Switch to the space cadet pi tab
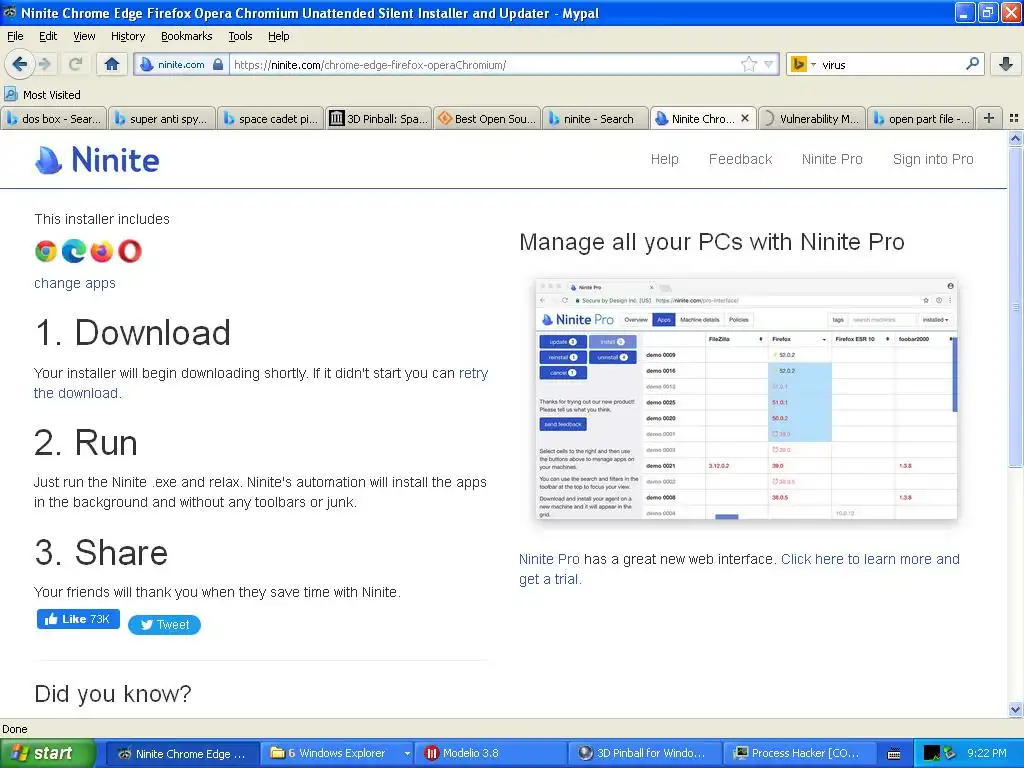Image resolution: width=1024 pixels, height=768 pixels. tap(270, 118)
